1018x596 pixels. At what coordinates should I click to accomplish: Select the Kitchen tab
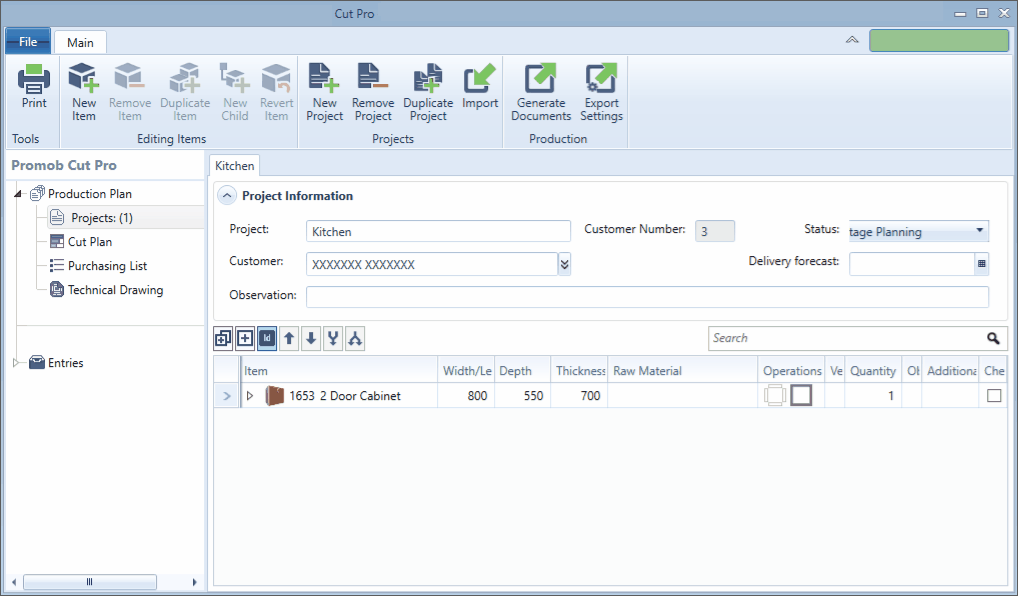point(234,166)
